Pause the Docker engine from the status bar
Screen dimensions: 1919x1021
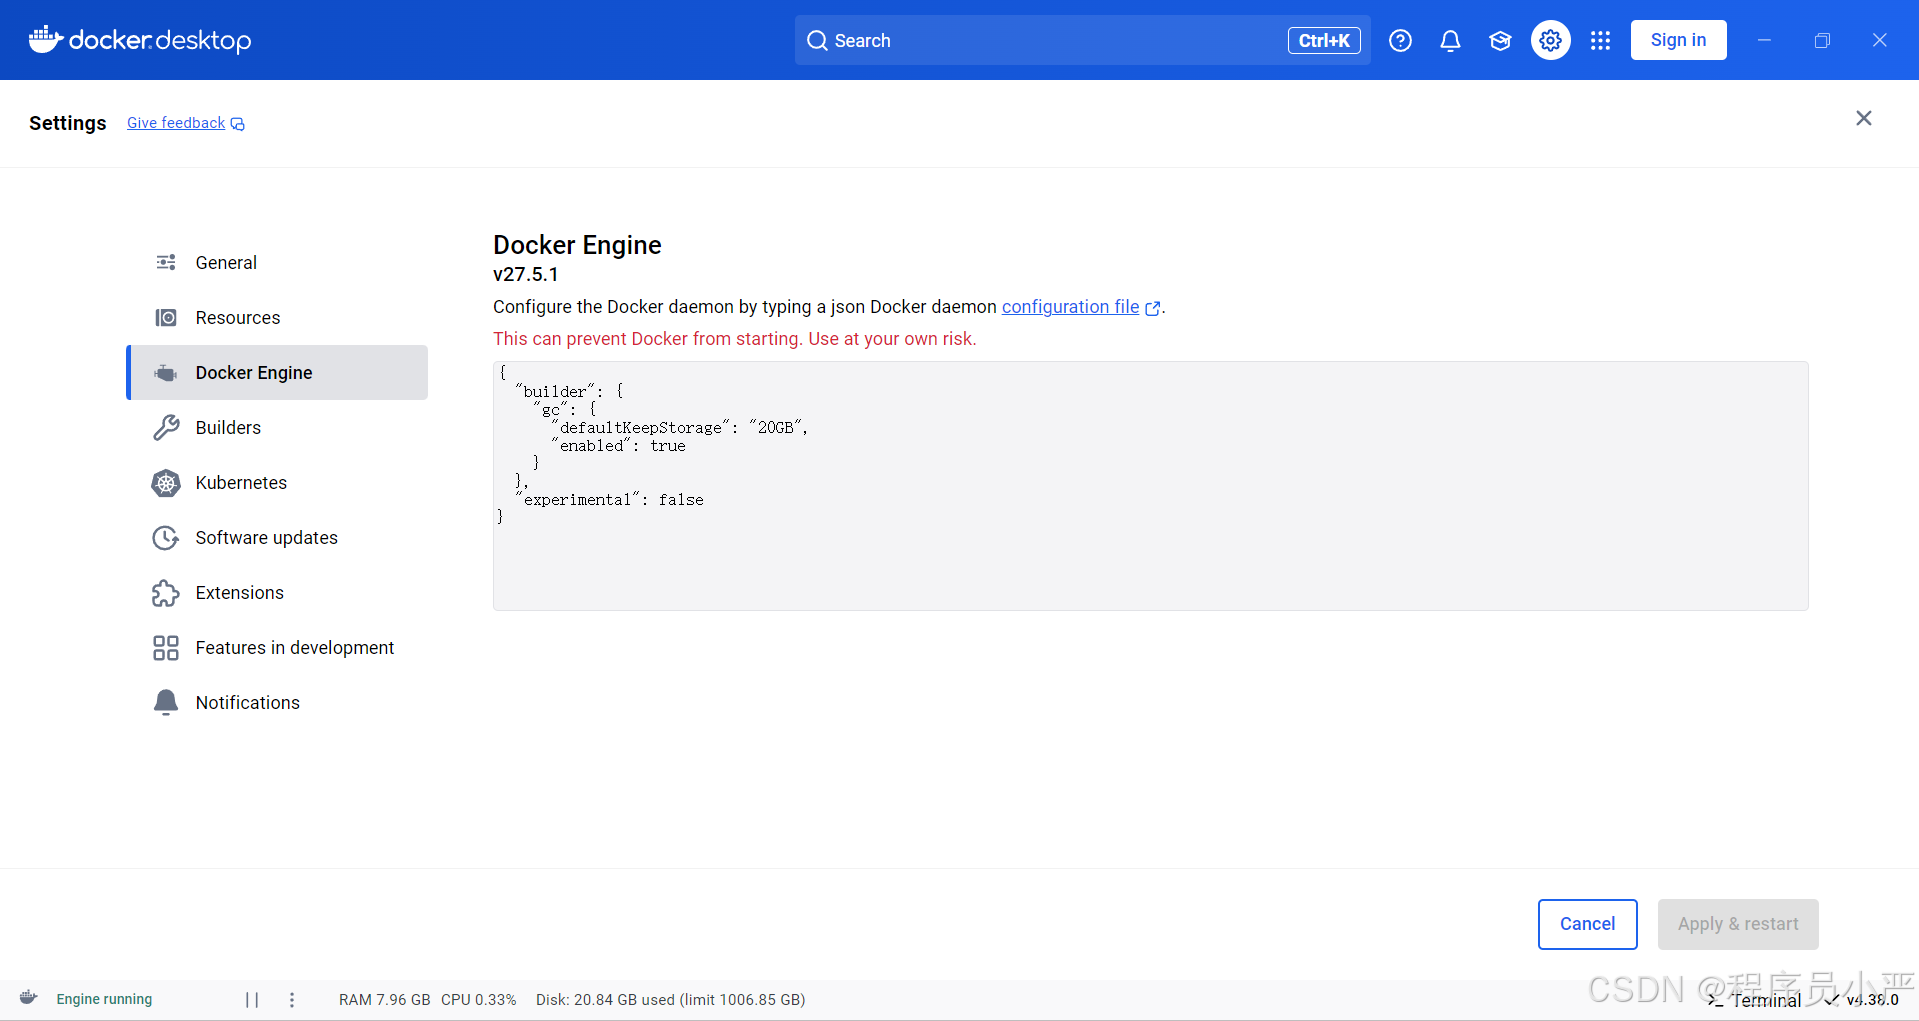click(252, 999)
